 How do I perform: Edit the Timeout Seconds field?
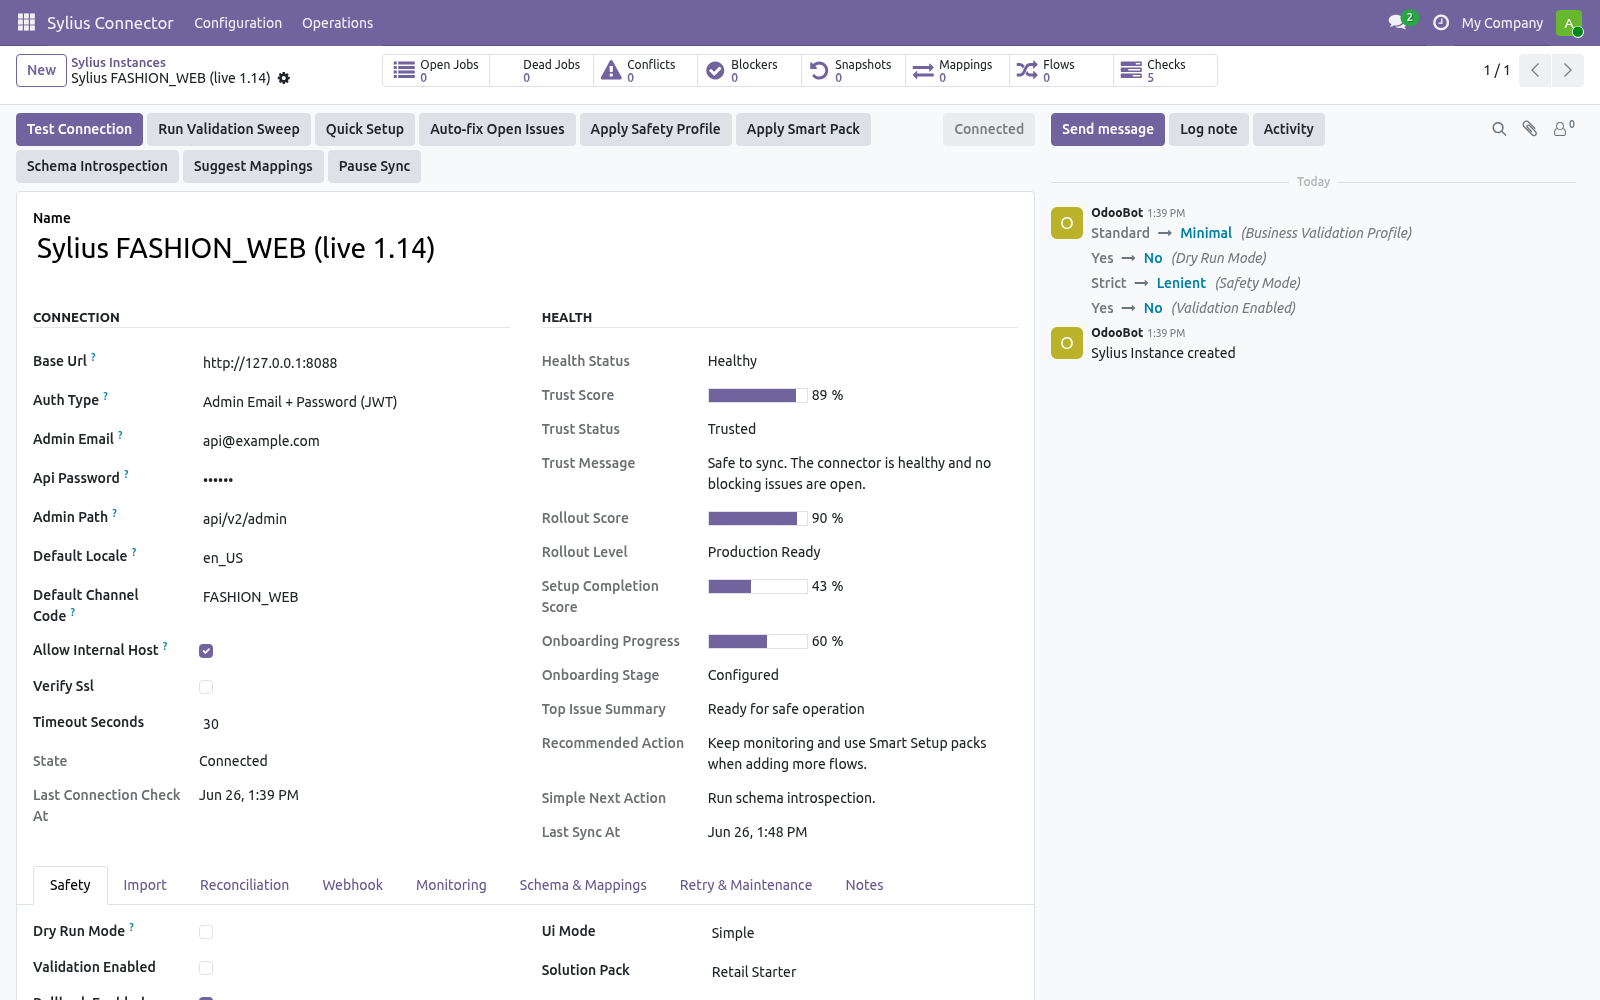tap(355, 724)
